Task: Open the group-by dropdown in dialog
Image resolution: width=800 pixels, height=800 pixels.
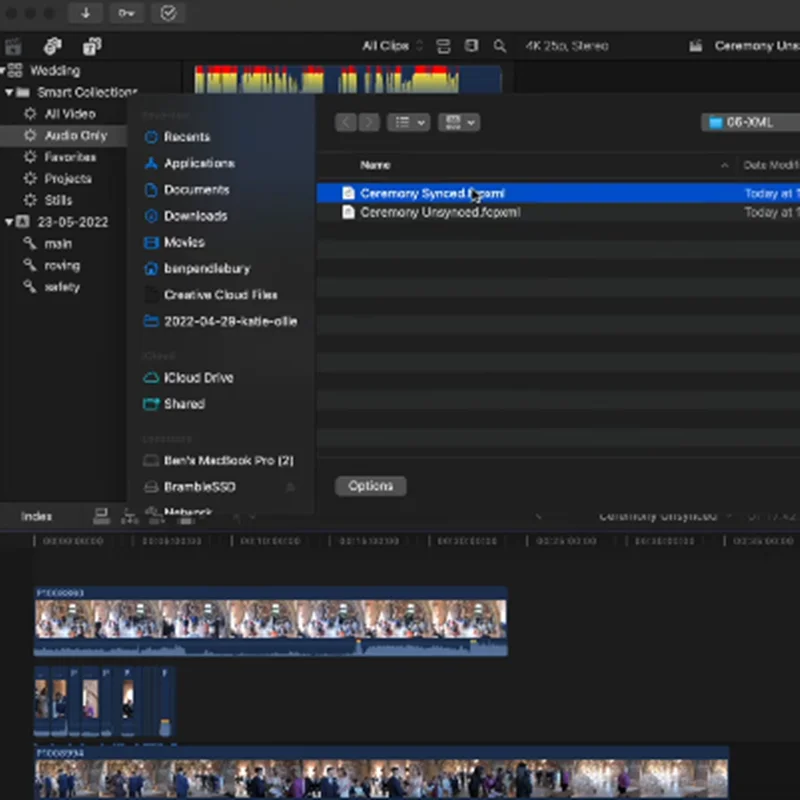Action: coord(459,122)
